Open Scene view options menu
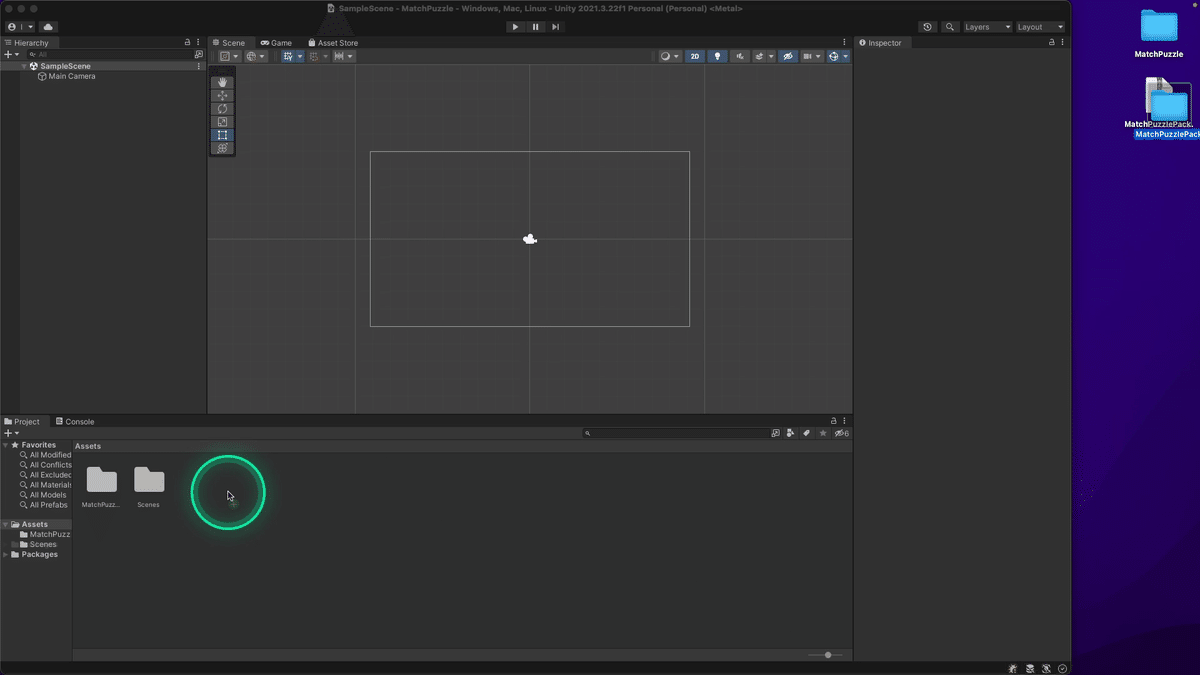The image size is (1200, 675). [x=845, y=43]
